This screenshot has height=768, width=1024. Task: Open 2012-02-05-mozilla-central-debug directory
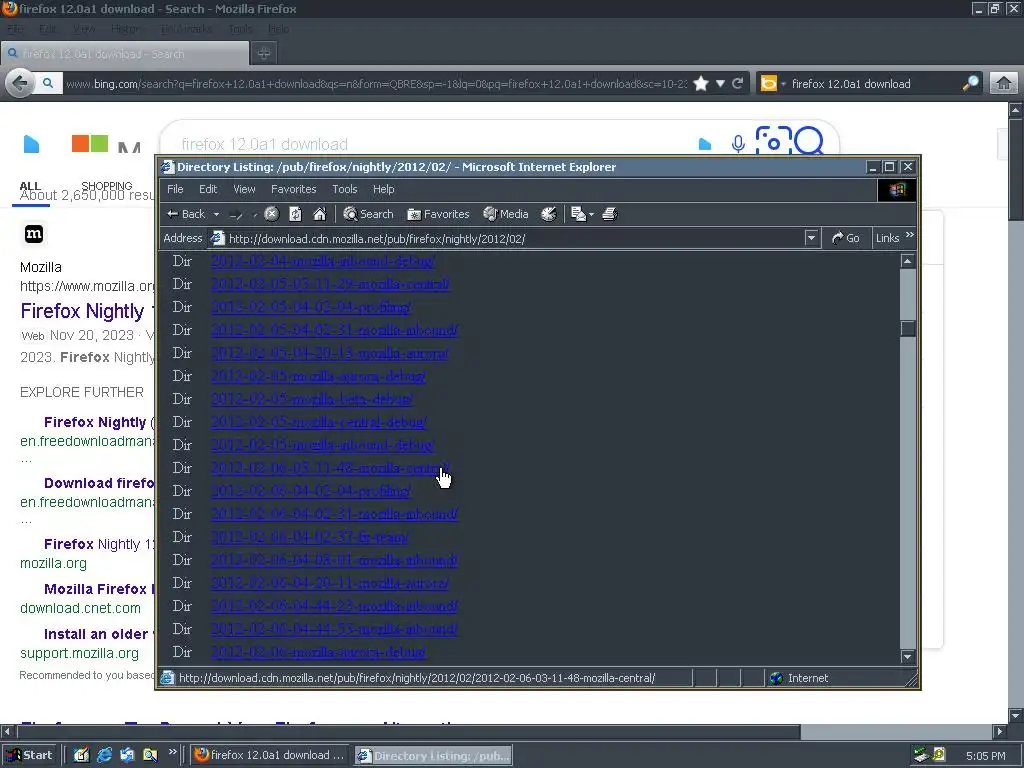(x=319, y=422)
